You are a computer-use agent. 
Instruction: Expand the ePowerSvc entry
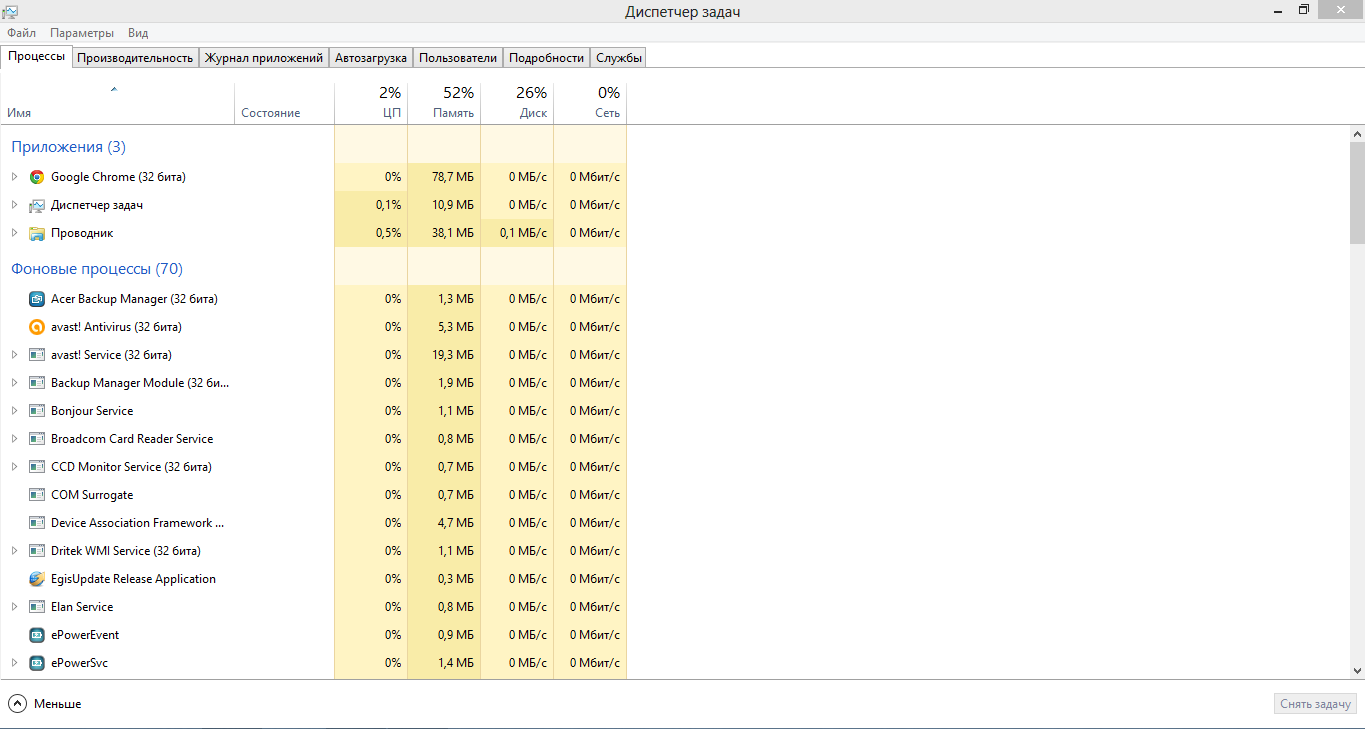coord(14,663)
